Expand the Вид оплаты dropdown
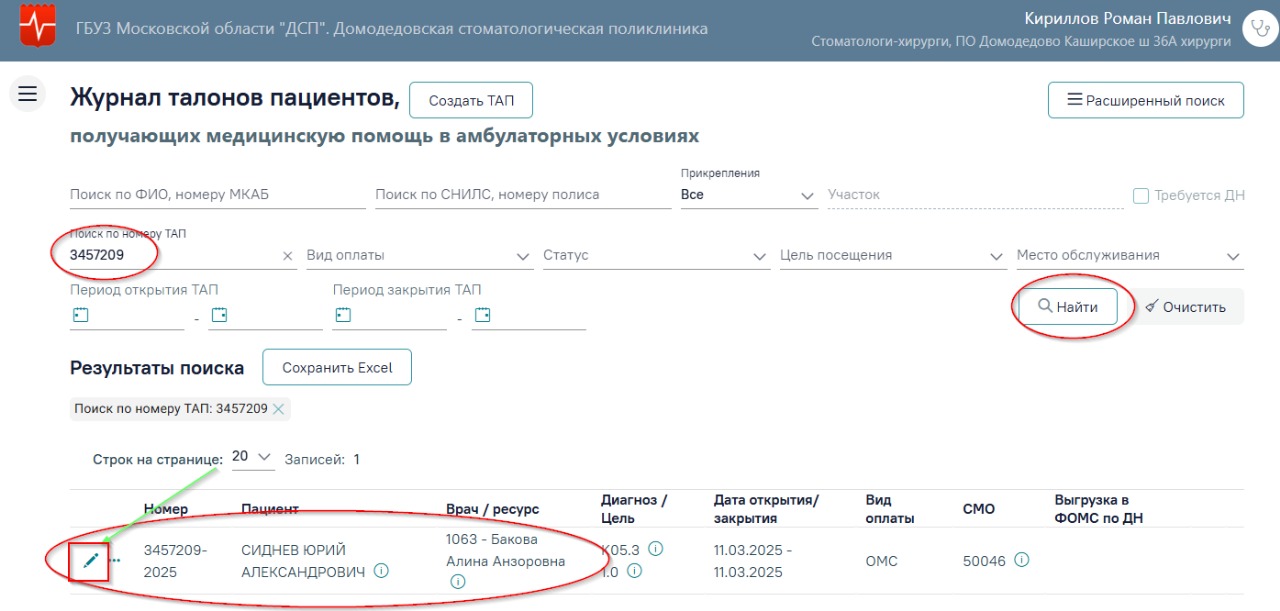1280x611 pixels. tap(419, 256)
